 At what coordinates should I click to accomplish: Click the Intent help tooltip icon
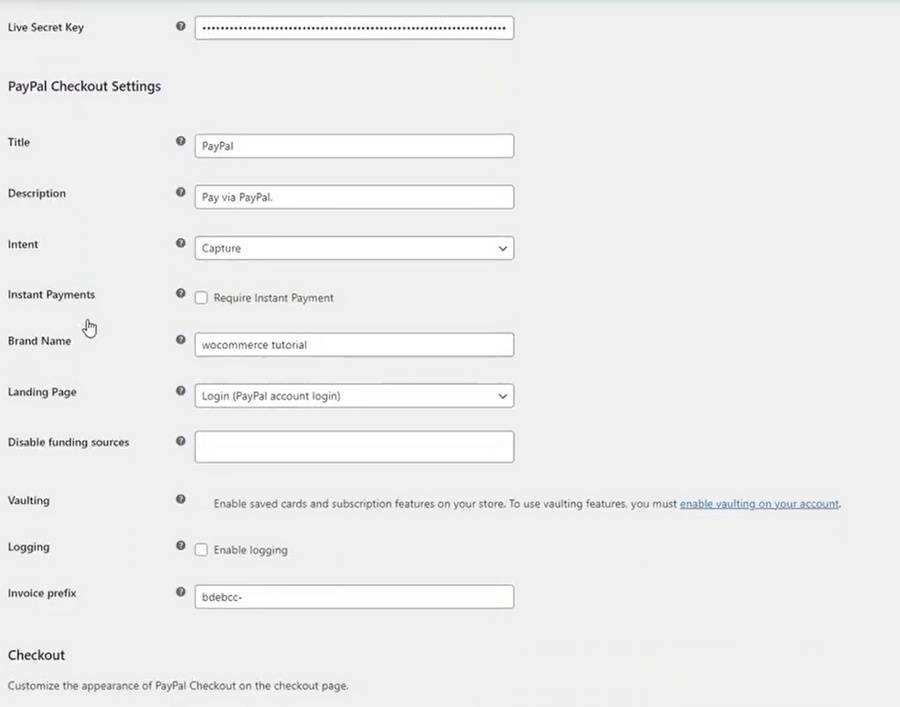(x=181, y=243)
